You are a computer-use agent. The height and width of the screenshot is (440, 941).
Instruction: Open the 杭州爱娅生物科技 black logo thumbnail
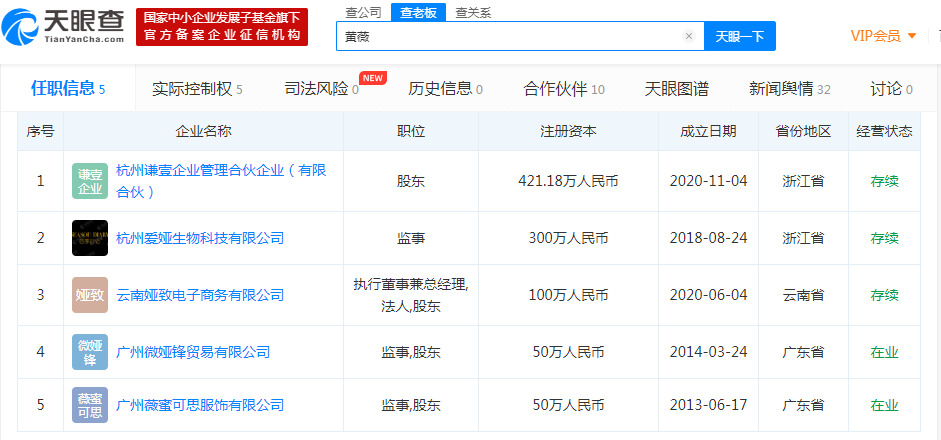(90, 238)
